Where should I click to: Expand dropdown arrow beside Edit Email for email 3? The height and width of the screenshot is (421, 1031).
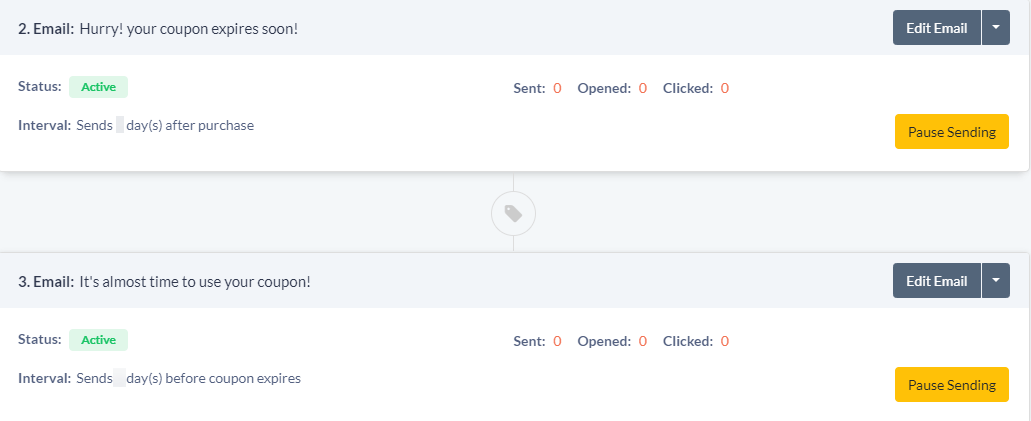coord(996,281)
